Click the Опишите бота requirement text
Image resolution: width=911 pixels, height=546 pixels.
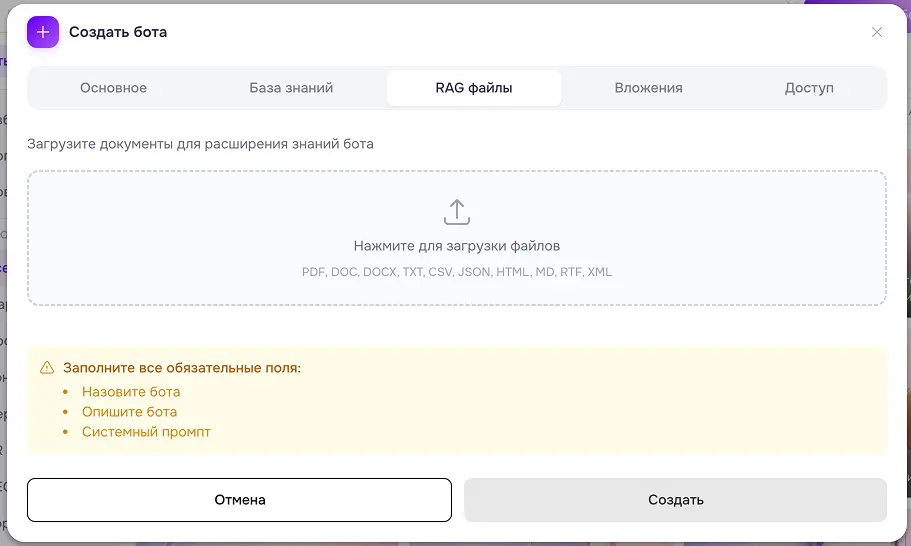click(x=129, y=412)
